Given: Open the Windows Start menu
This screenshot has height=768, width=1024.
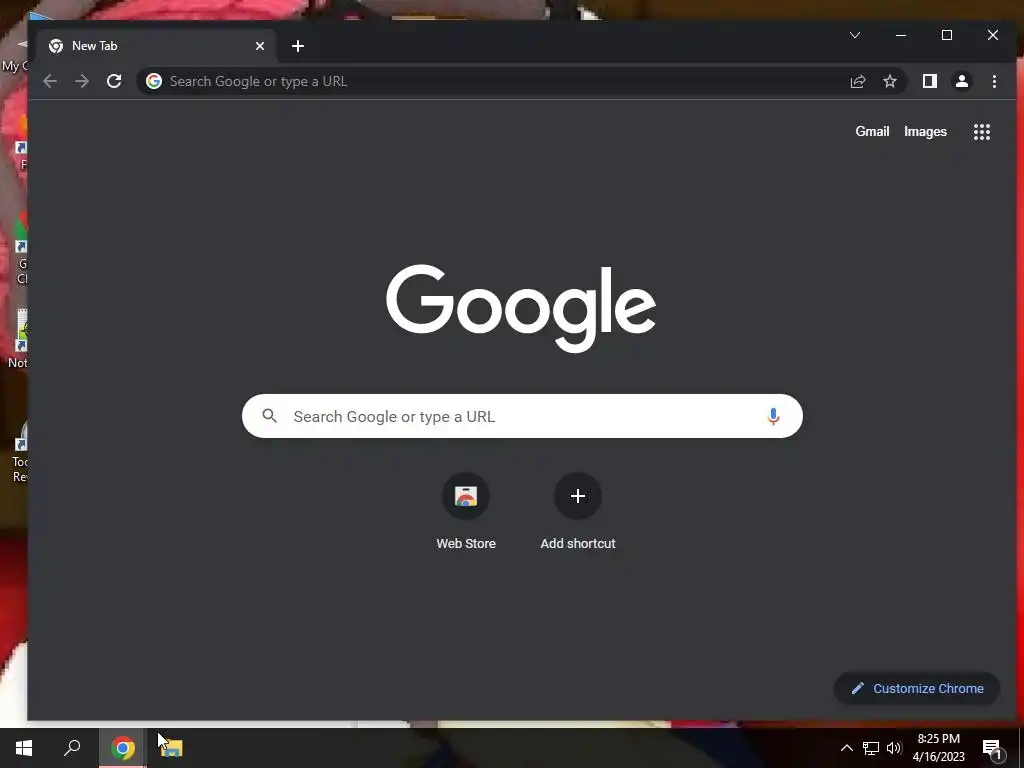Looking at the screenshot, I should [24, 748].
